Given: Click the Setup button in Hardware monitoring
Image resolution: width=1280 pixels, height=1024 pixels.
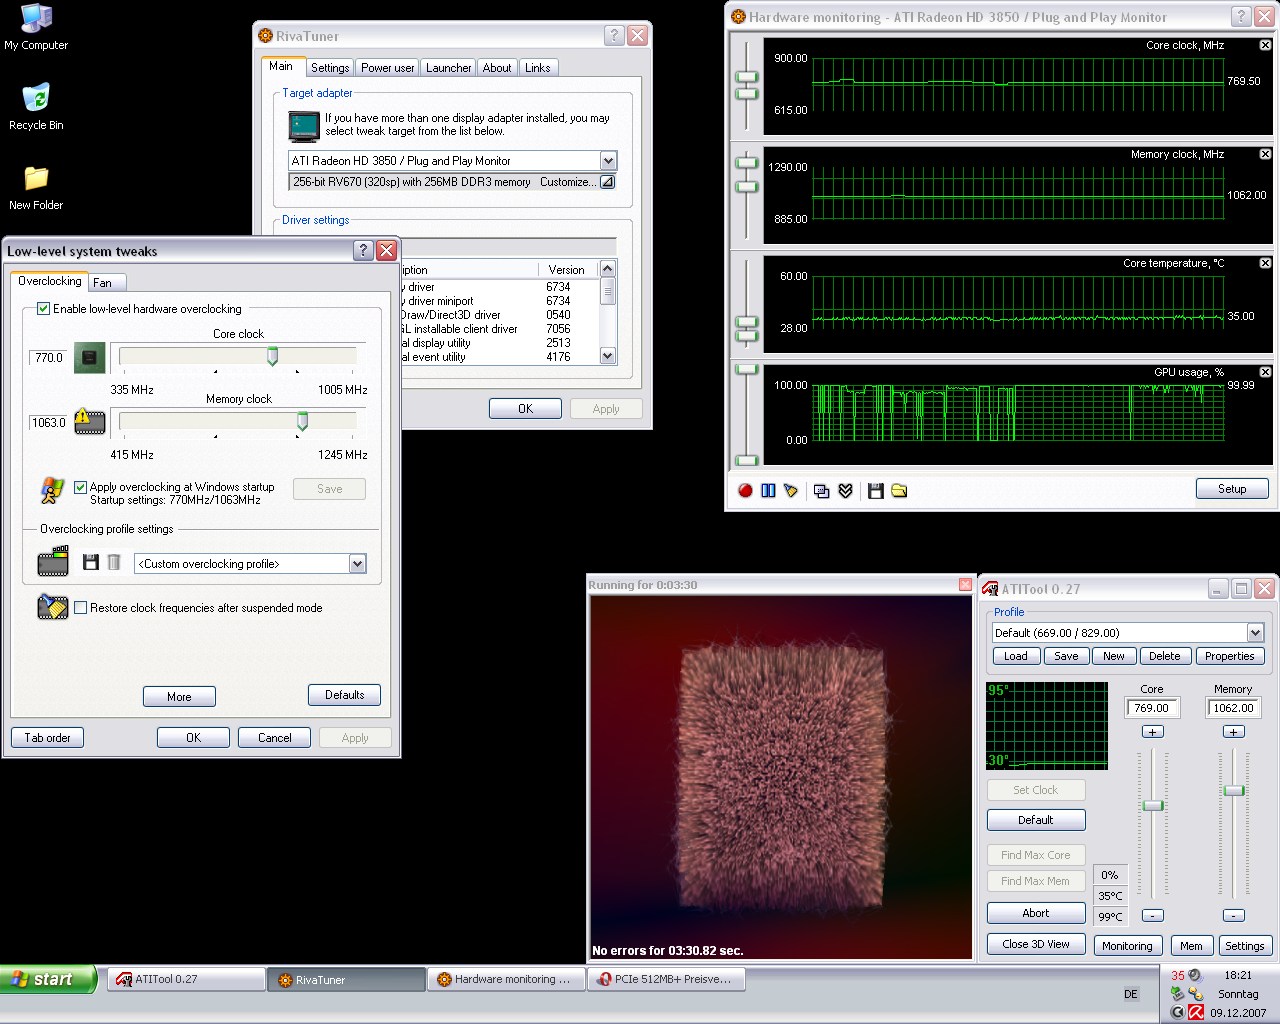Looking at the screenshot, I should (1232, 489).
